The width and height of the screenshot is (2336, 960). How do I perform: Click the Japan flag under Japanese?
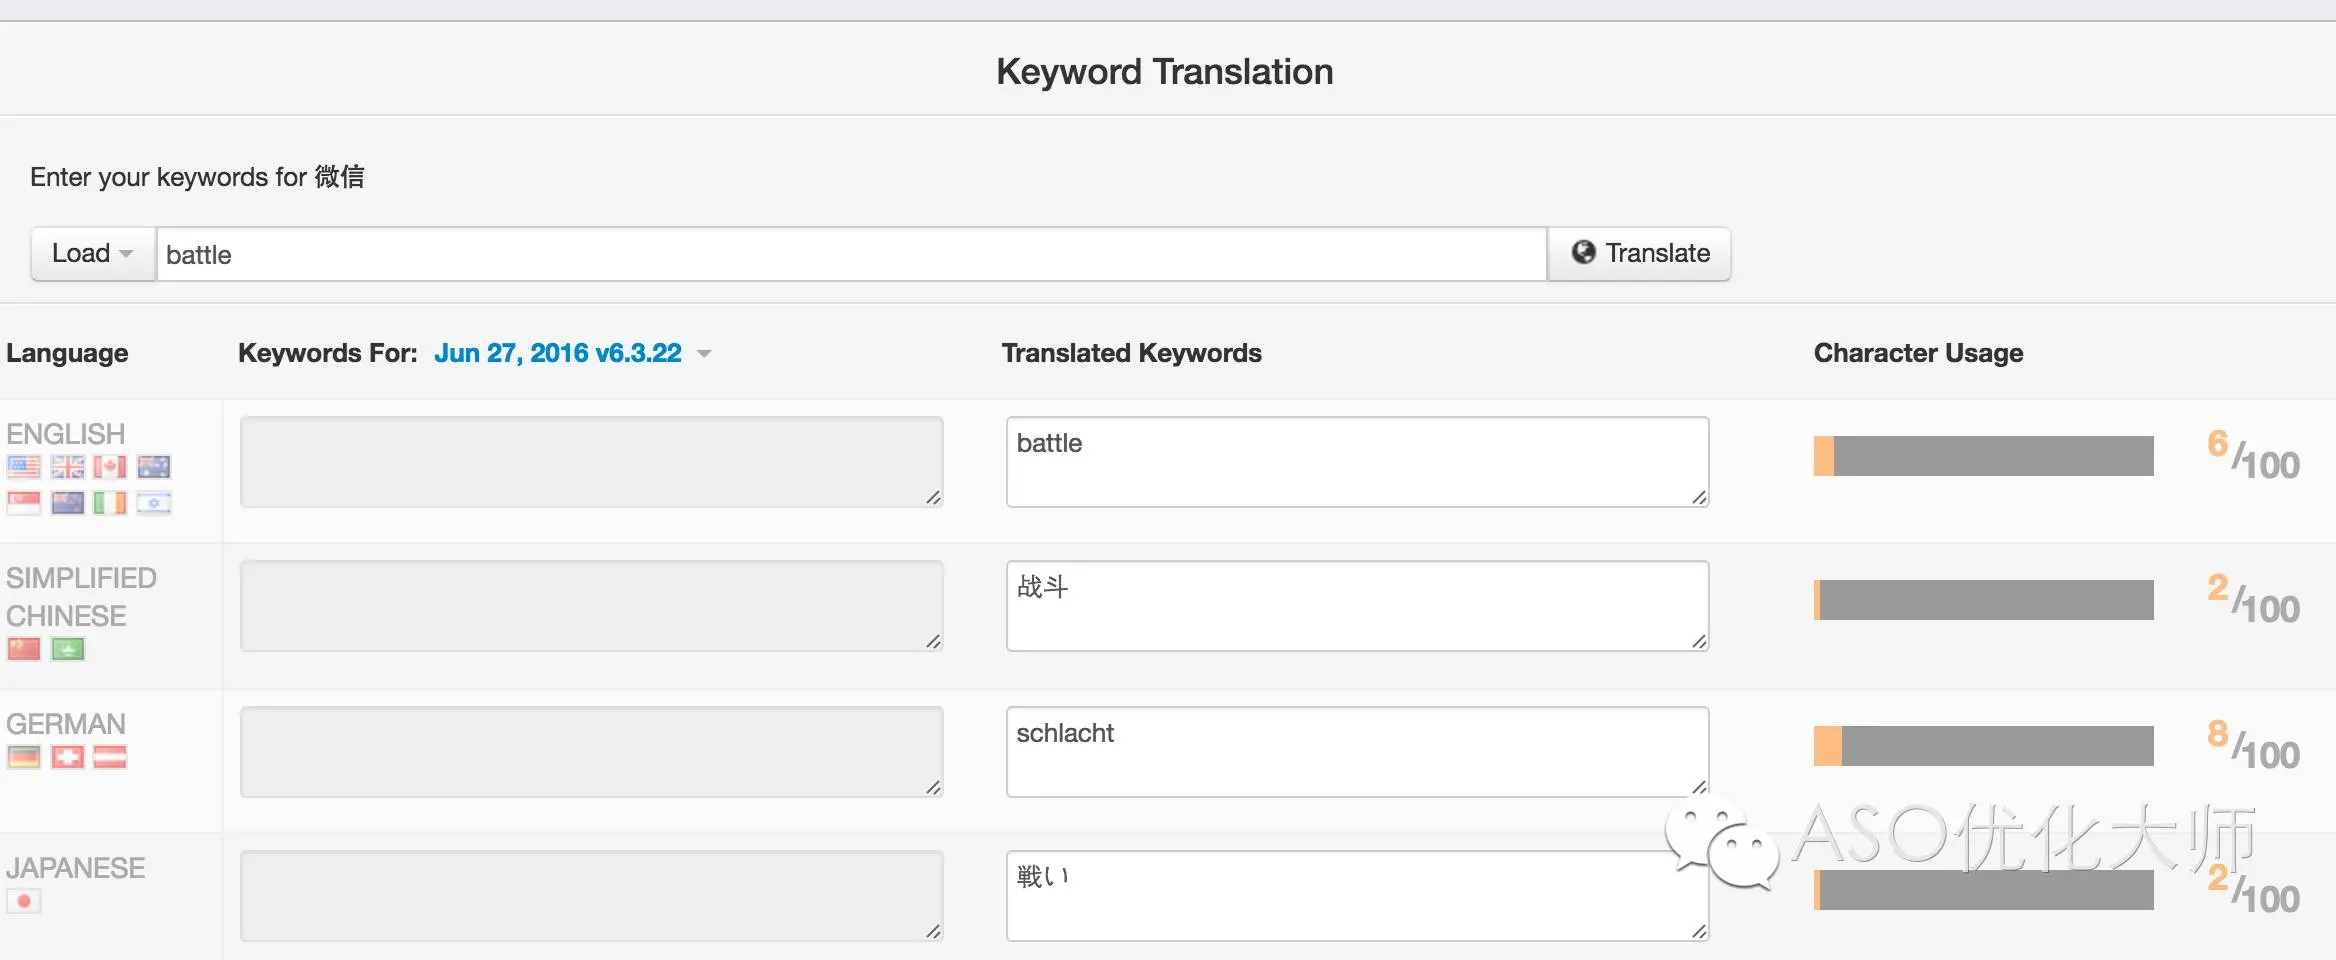click(x=24, y=902)
